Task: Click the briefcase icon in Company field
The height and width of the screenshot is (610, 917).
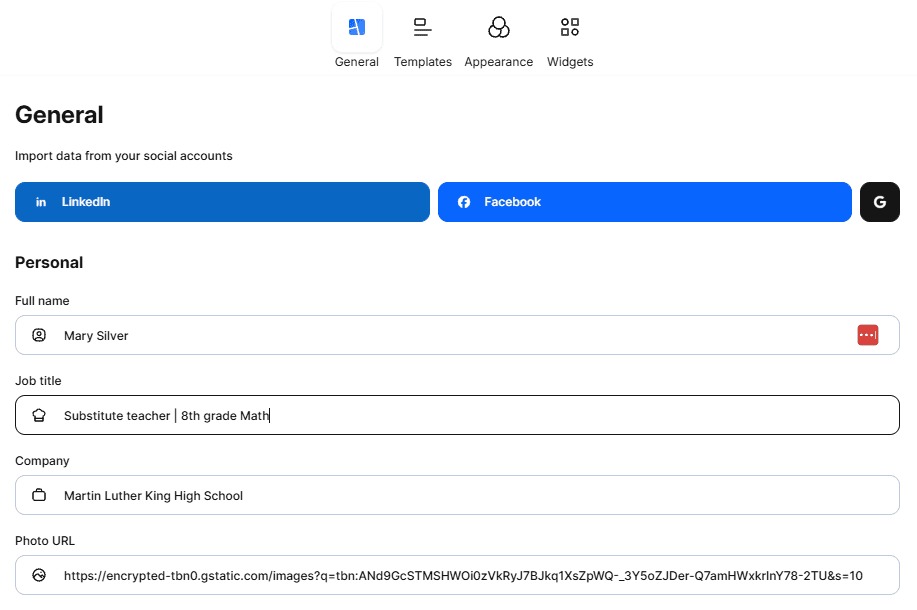Action: 39,495
